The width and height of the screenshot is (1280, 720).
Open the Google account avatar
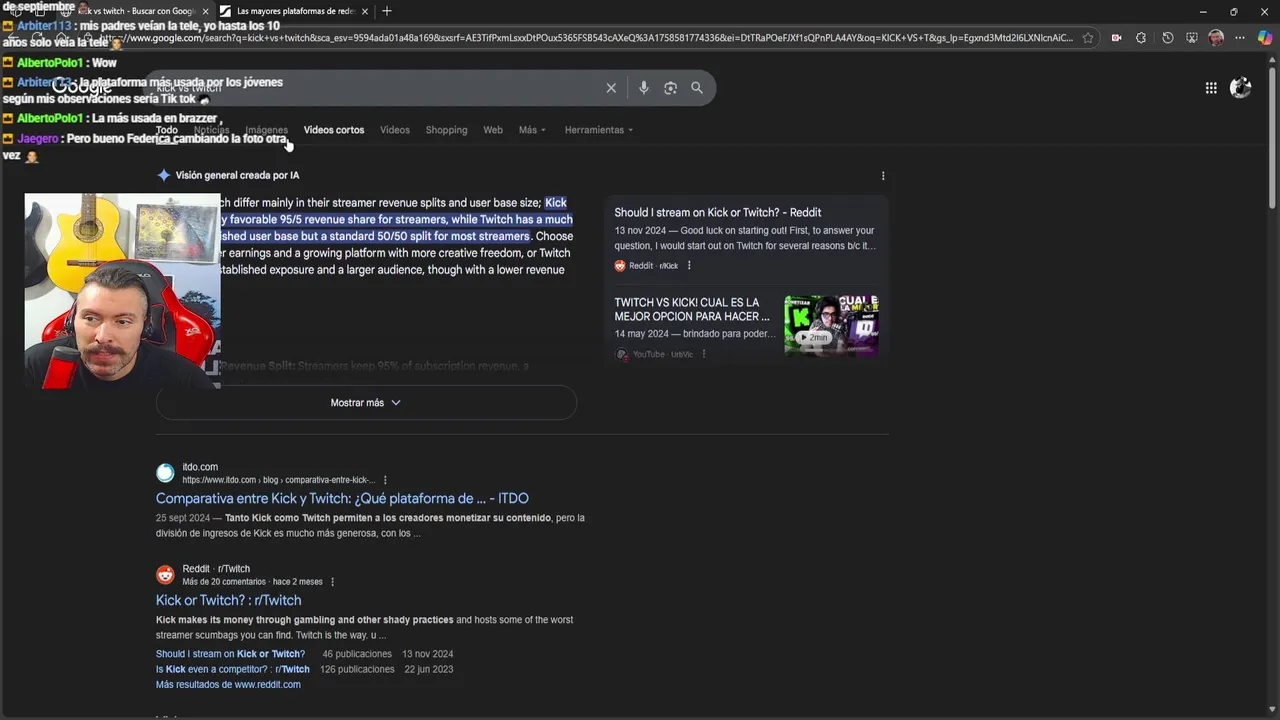[x=1241, y=88]
